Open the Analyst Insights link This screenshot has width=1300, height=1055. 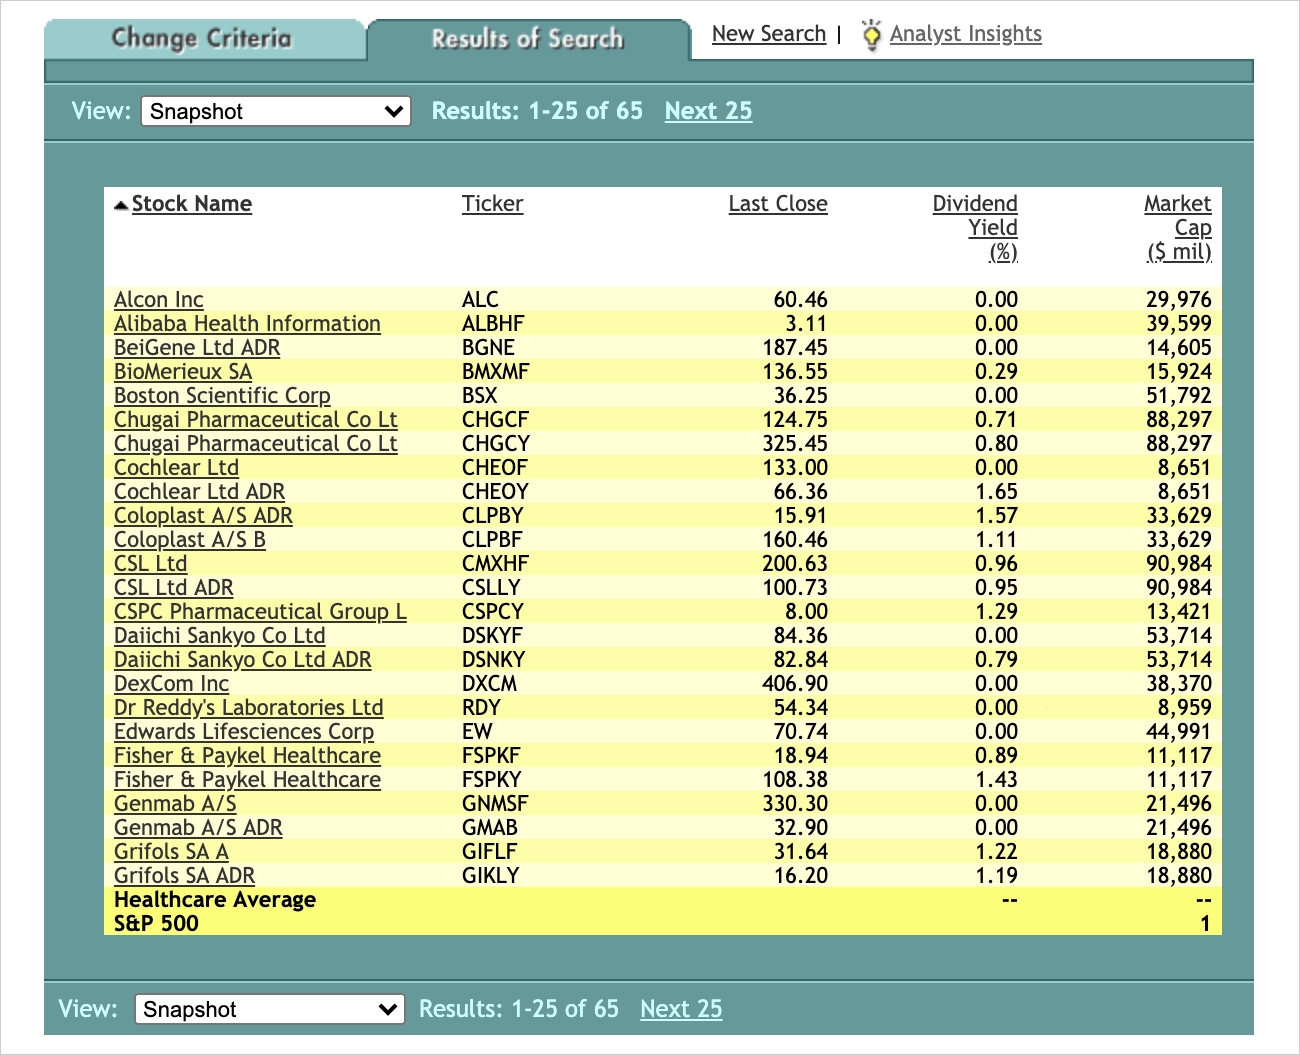(966, 34)
